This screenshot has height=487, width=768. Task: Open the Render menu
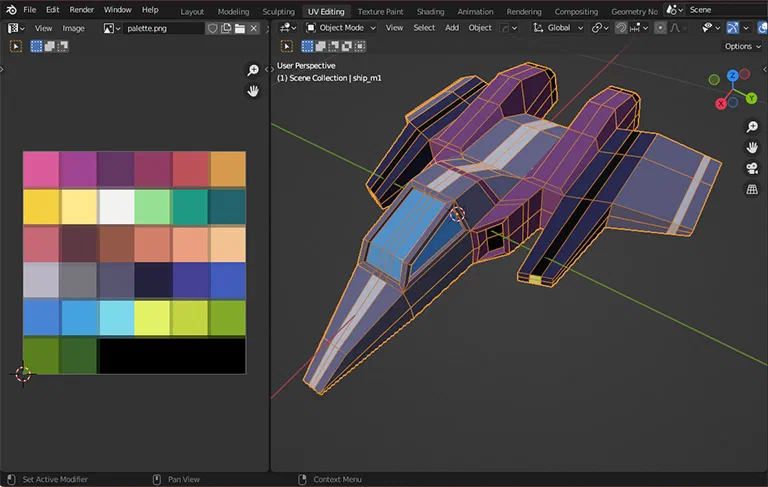coord(81,10)
